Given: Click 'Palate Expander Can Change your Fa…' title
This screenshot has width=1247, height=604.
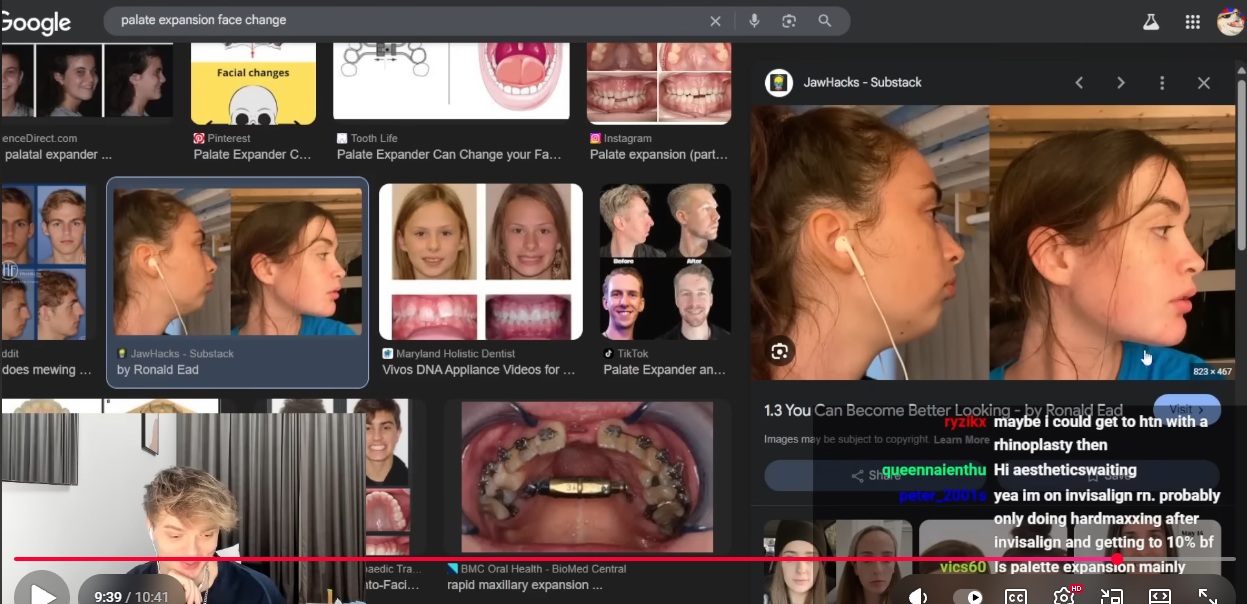Looking at the screenshot, I should [x=449, y=155].
